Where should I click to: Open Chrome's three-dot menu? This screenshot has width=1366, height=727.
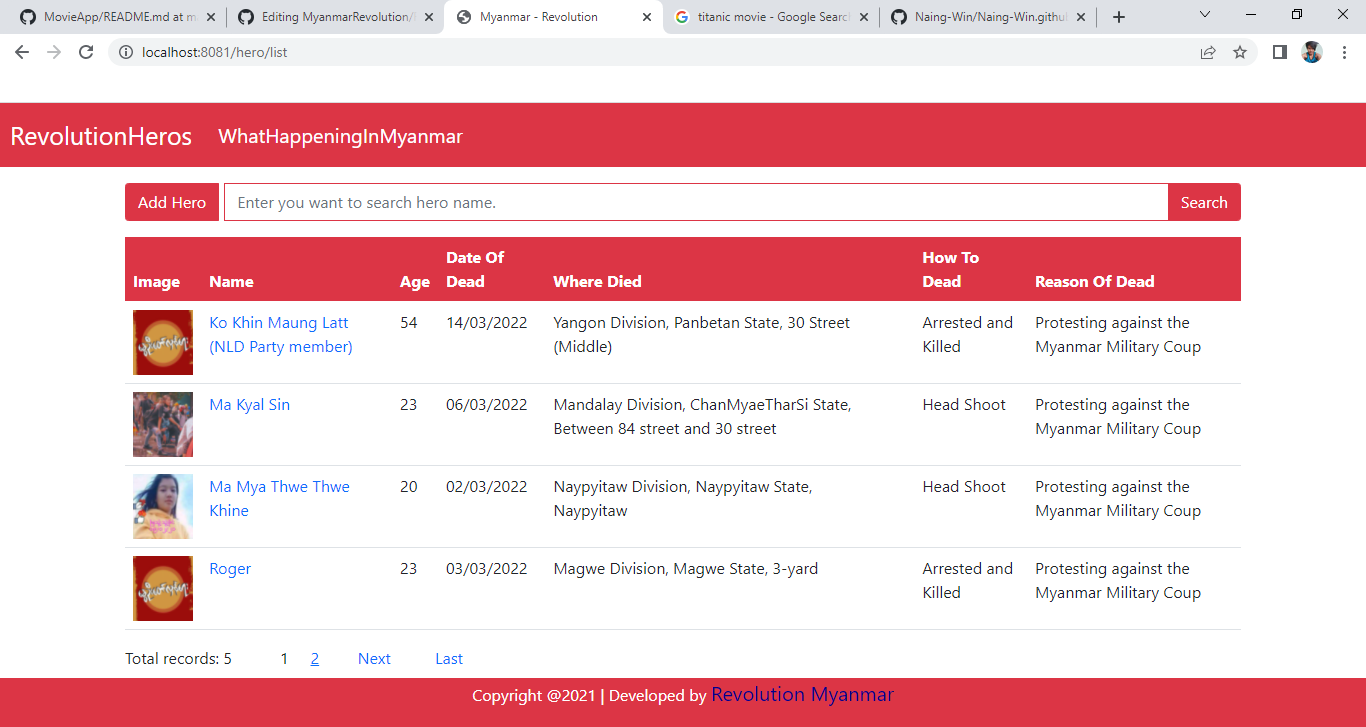coord(1344,52)
